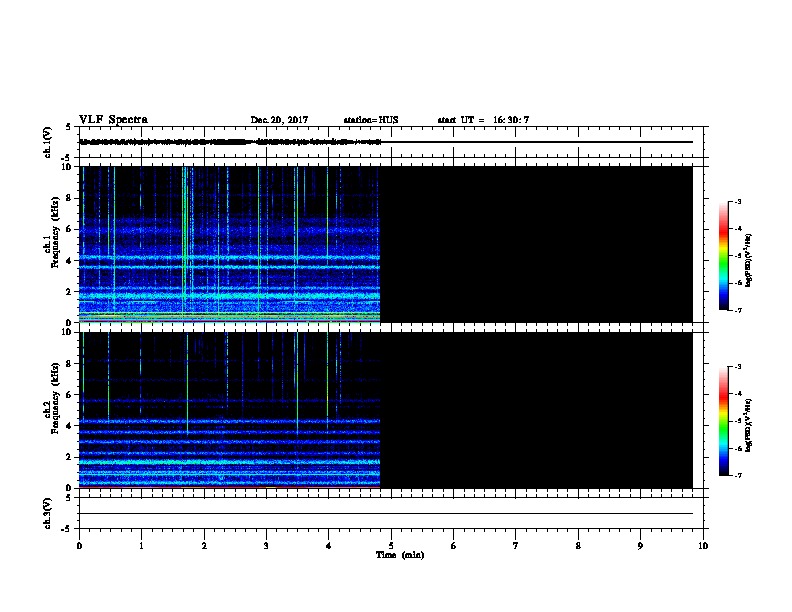Click time axis tick label "4"
Screen dimensions: 792x612
[328, 546]
